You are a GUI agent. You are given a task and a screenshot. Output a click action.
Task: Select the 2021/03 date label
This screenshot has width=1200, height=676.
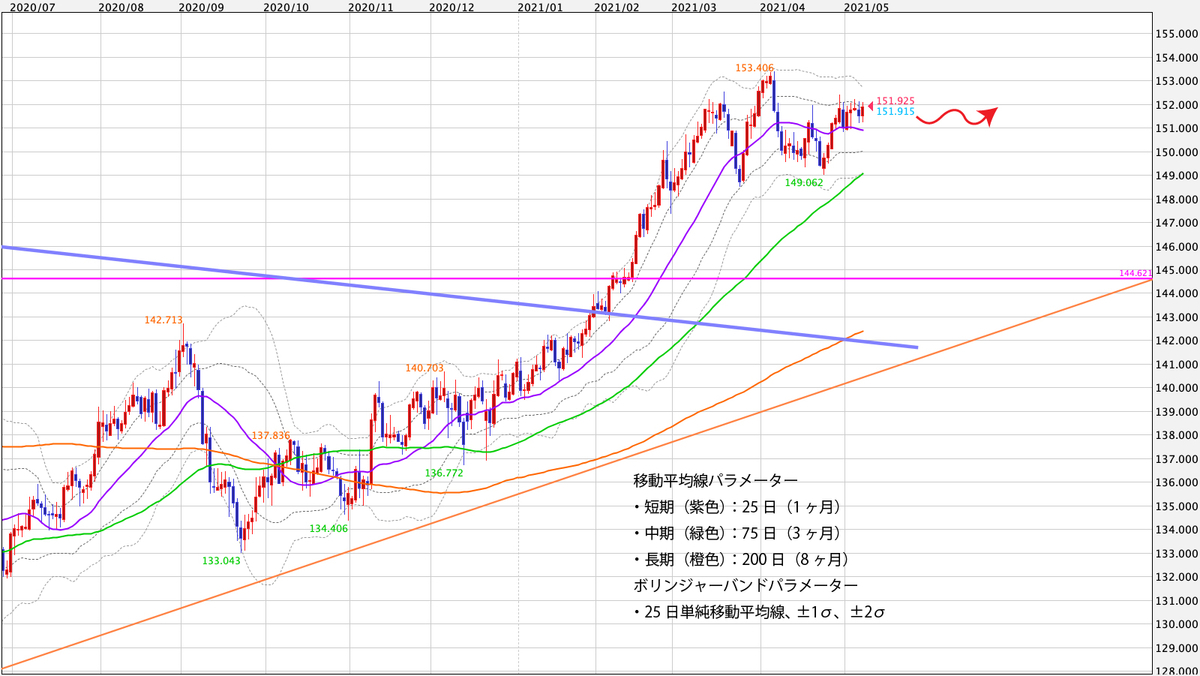point(694,7)
